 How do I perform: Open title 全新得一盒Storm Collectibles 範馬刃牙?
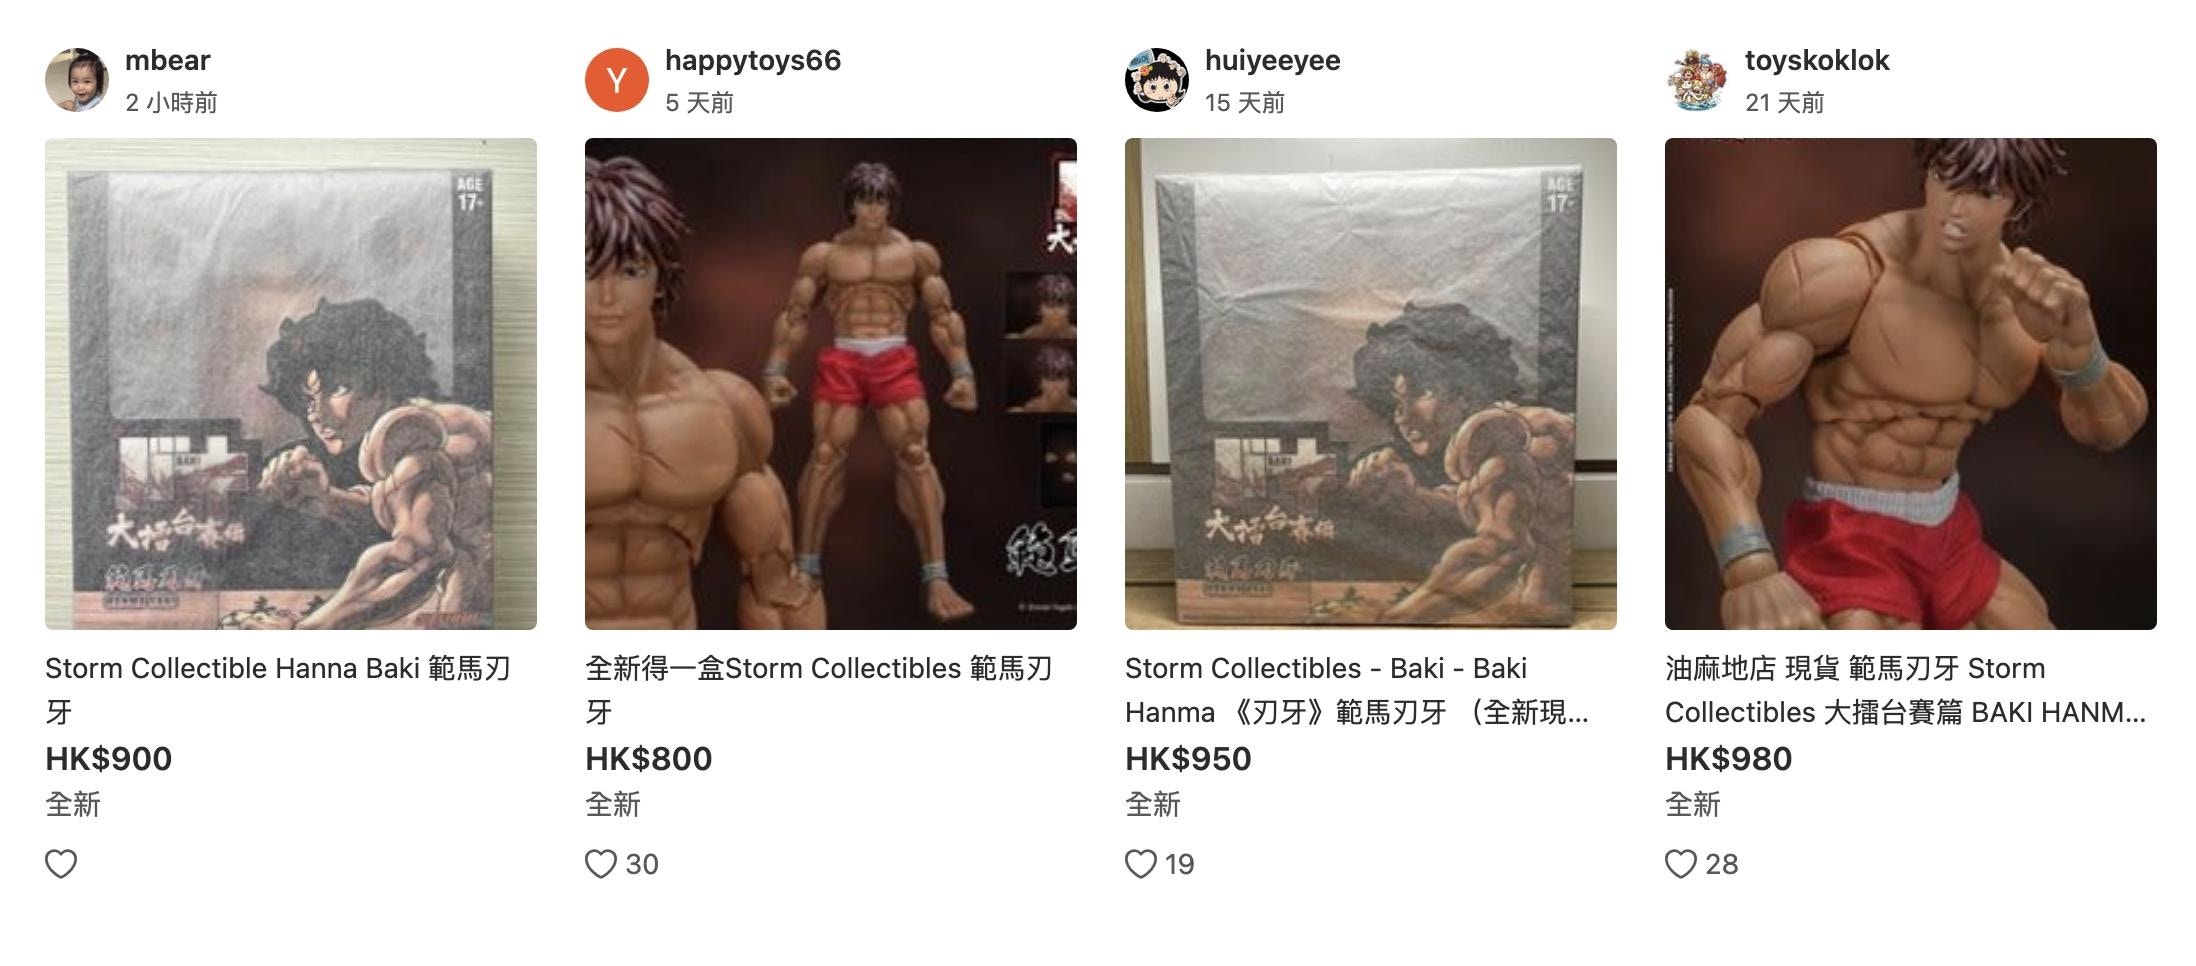(x=819, y=690)
